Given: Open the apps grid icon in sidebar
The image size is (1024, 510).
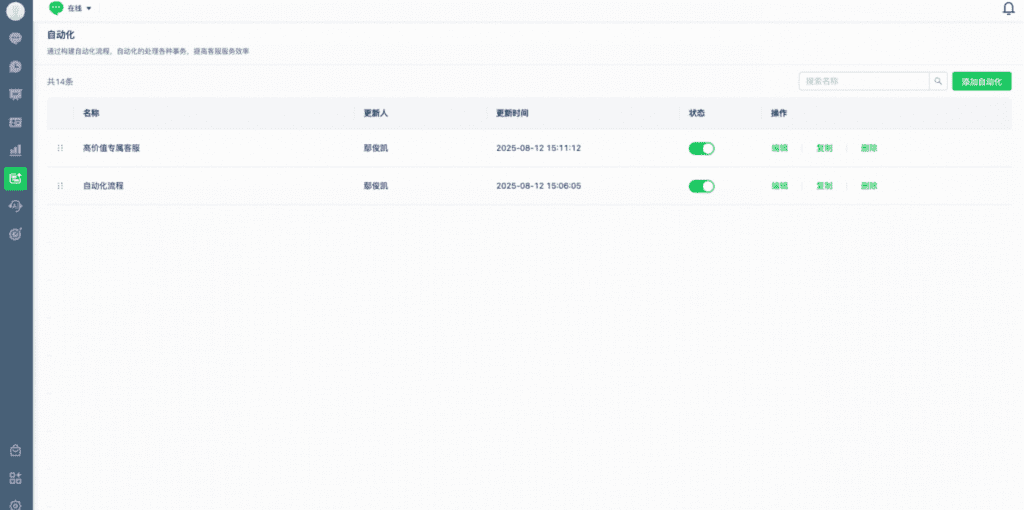Looking at the screenshot, I should point(15,478).
